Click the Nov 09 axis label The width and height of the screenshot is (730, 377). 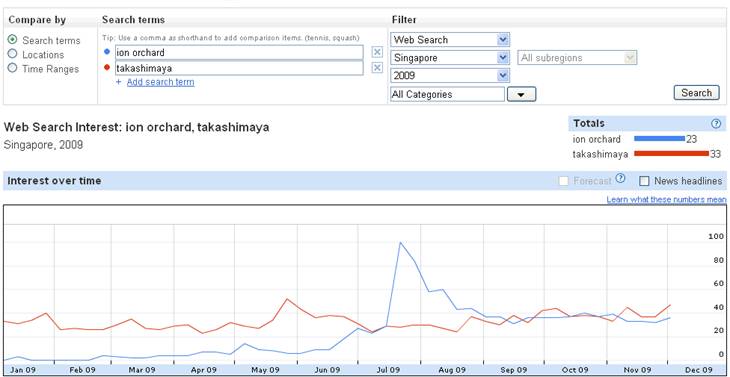click(x=637, y=370)
